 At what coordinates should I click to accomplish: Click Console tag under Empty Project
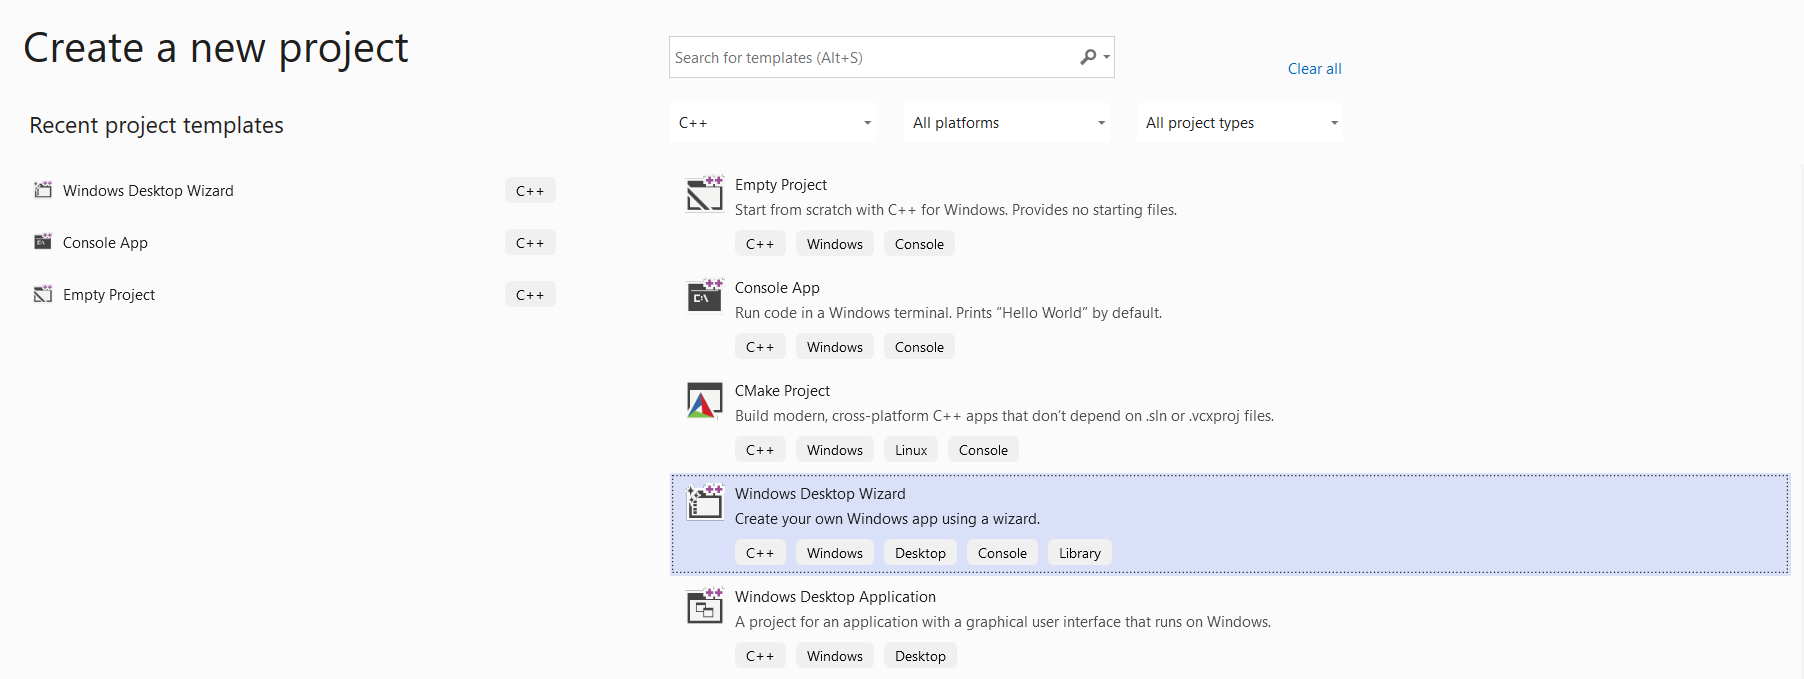pos(919,244)
